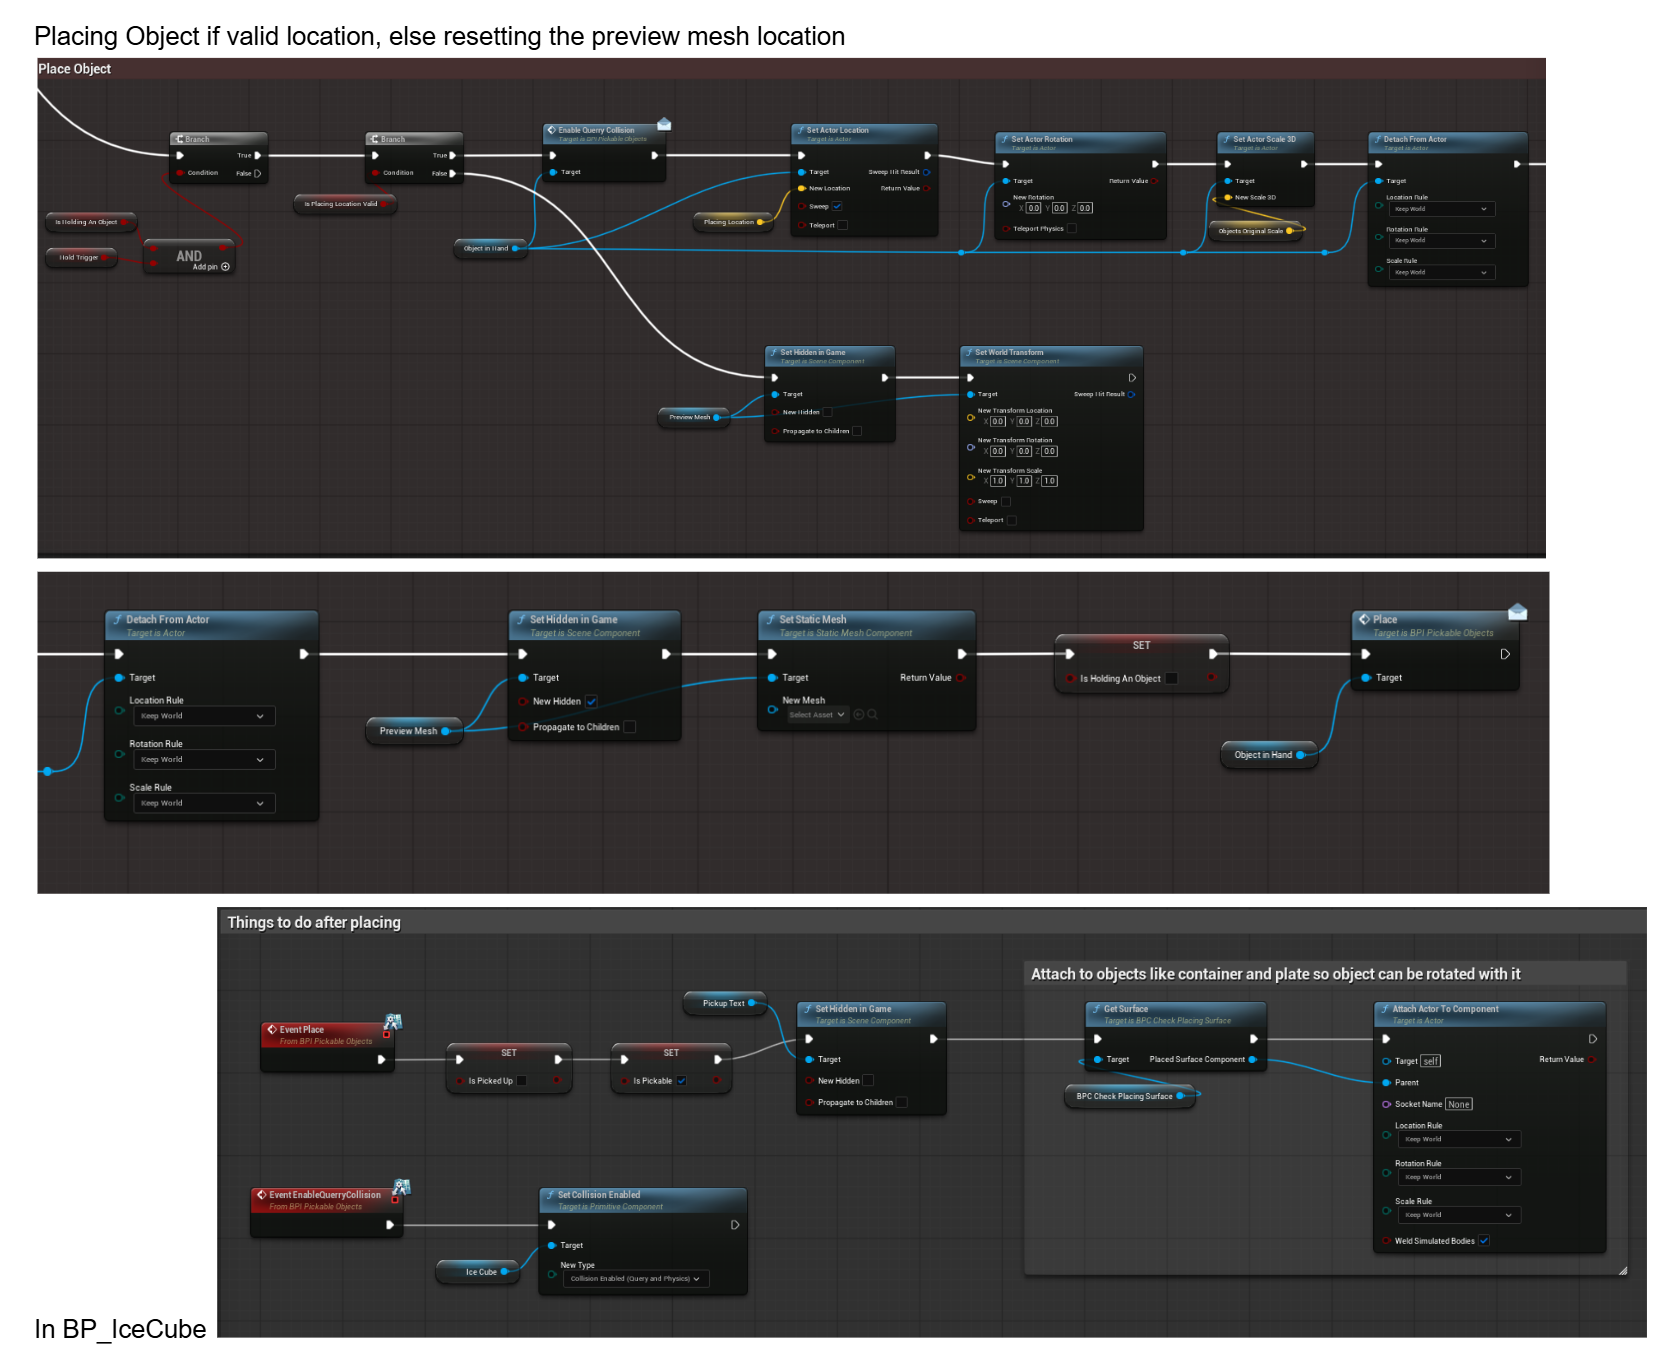Image resolution: width=1672 pixels, height=1358 pixels.
Task: Click the envelope icon on the Place node
Action: [1517, 611]
